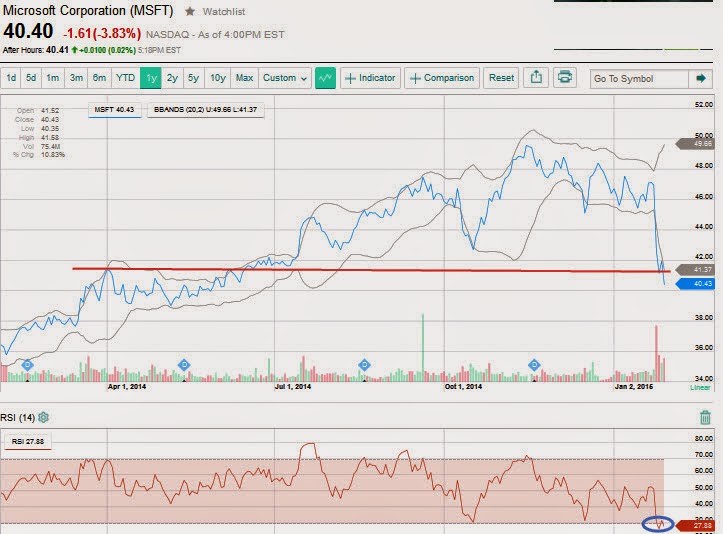Focus the Go To Symbol field
This screenshot has height=534, width=723.
(x=639, y=79)
